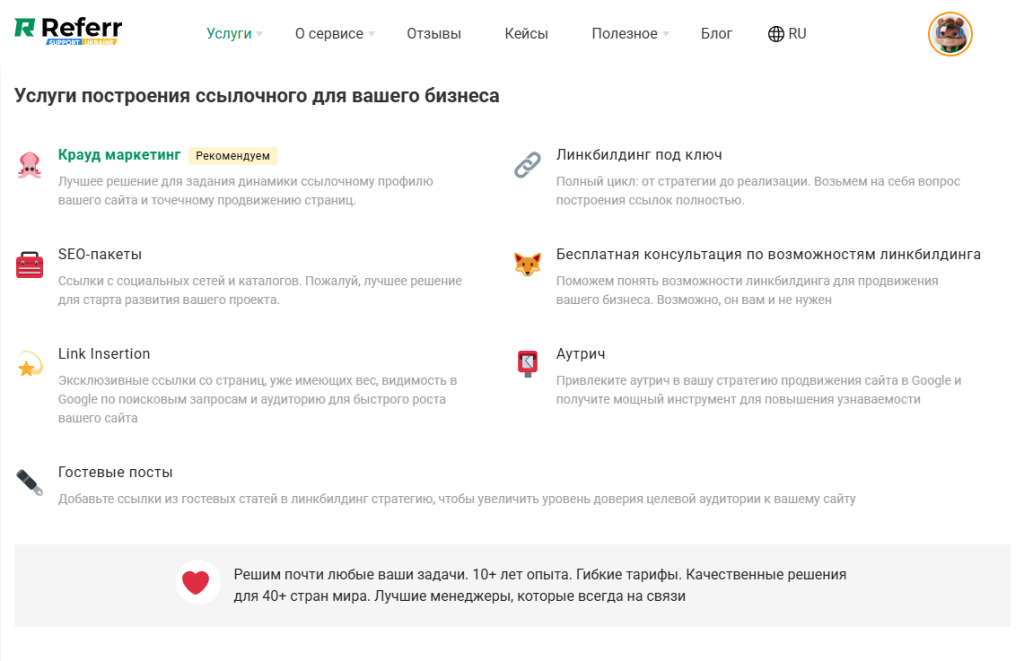
Task: Expand the Полезное dropdown menu
Action: click(630, 34)
